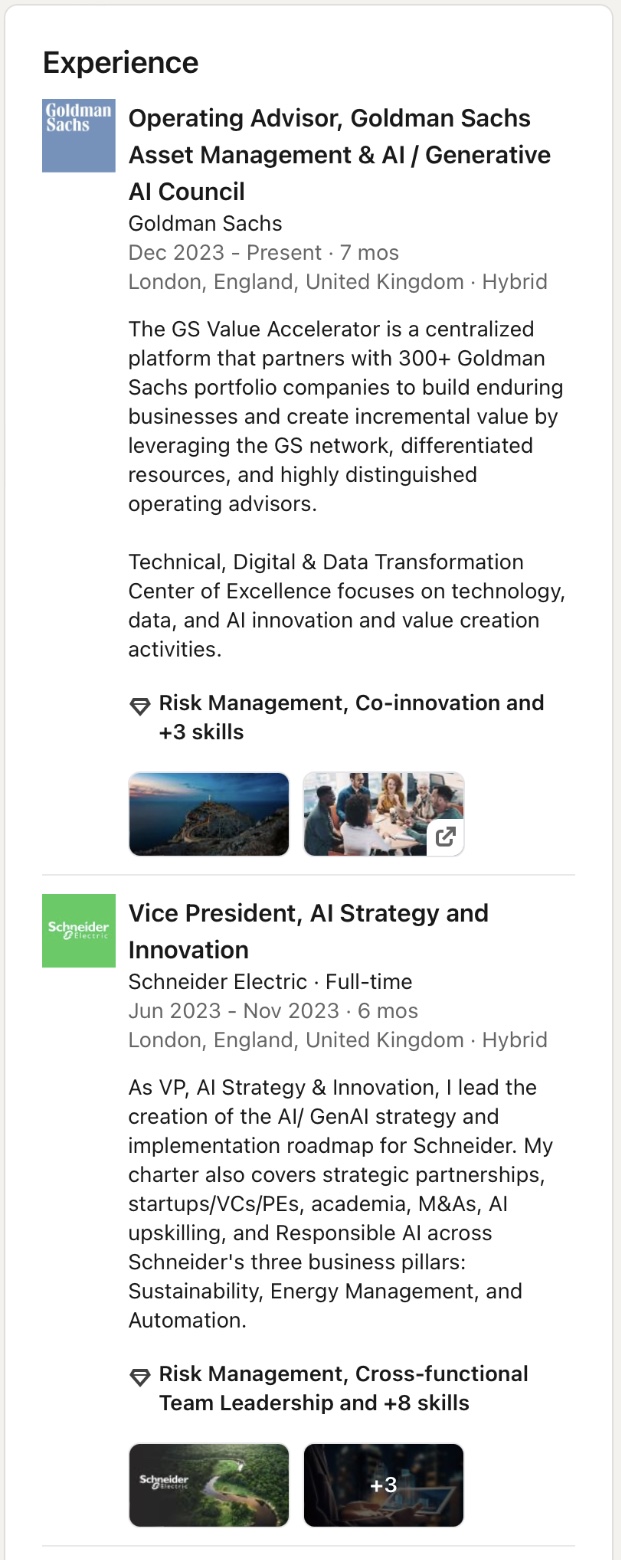
Task: Click the Schneider Electric company logo
Action: pyautogui.click(x=79, y=931)
